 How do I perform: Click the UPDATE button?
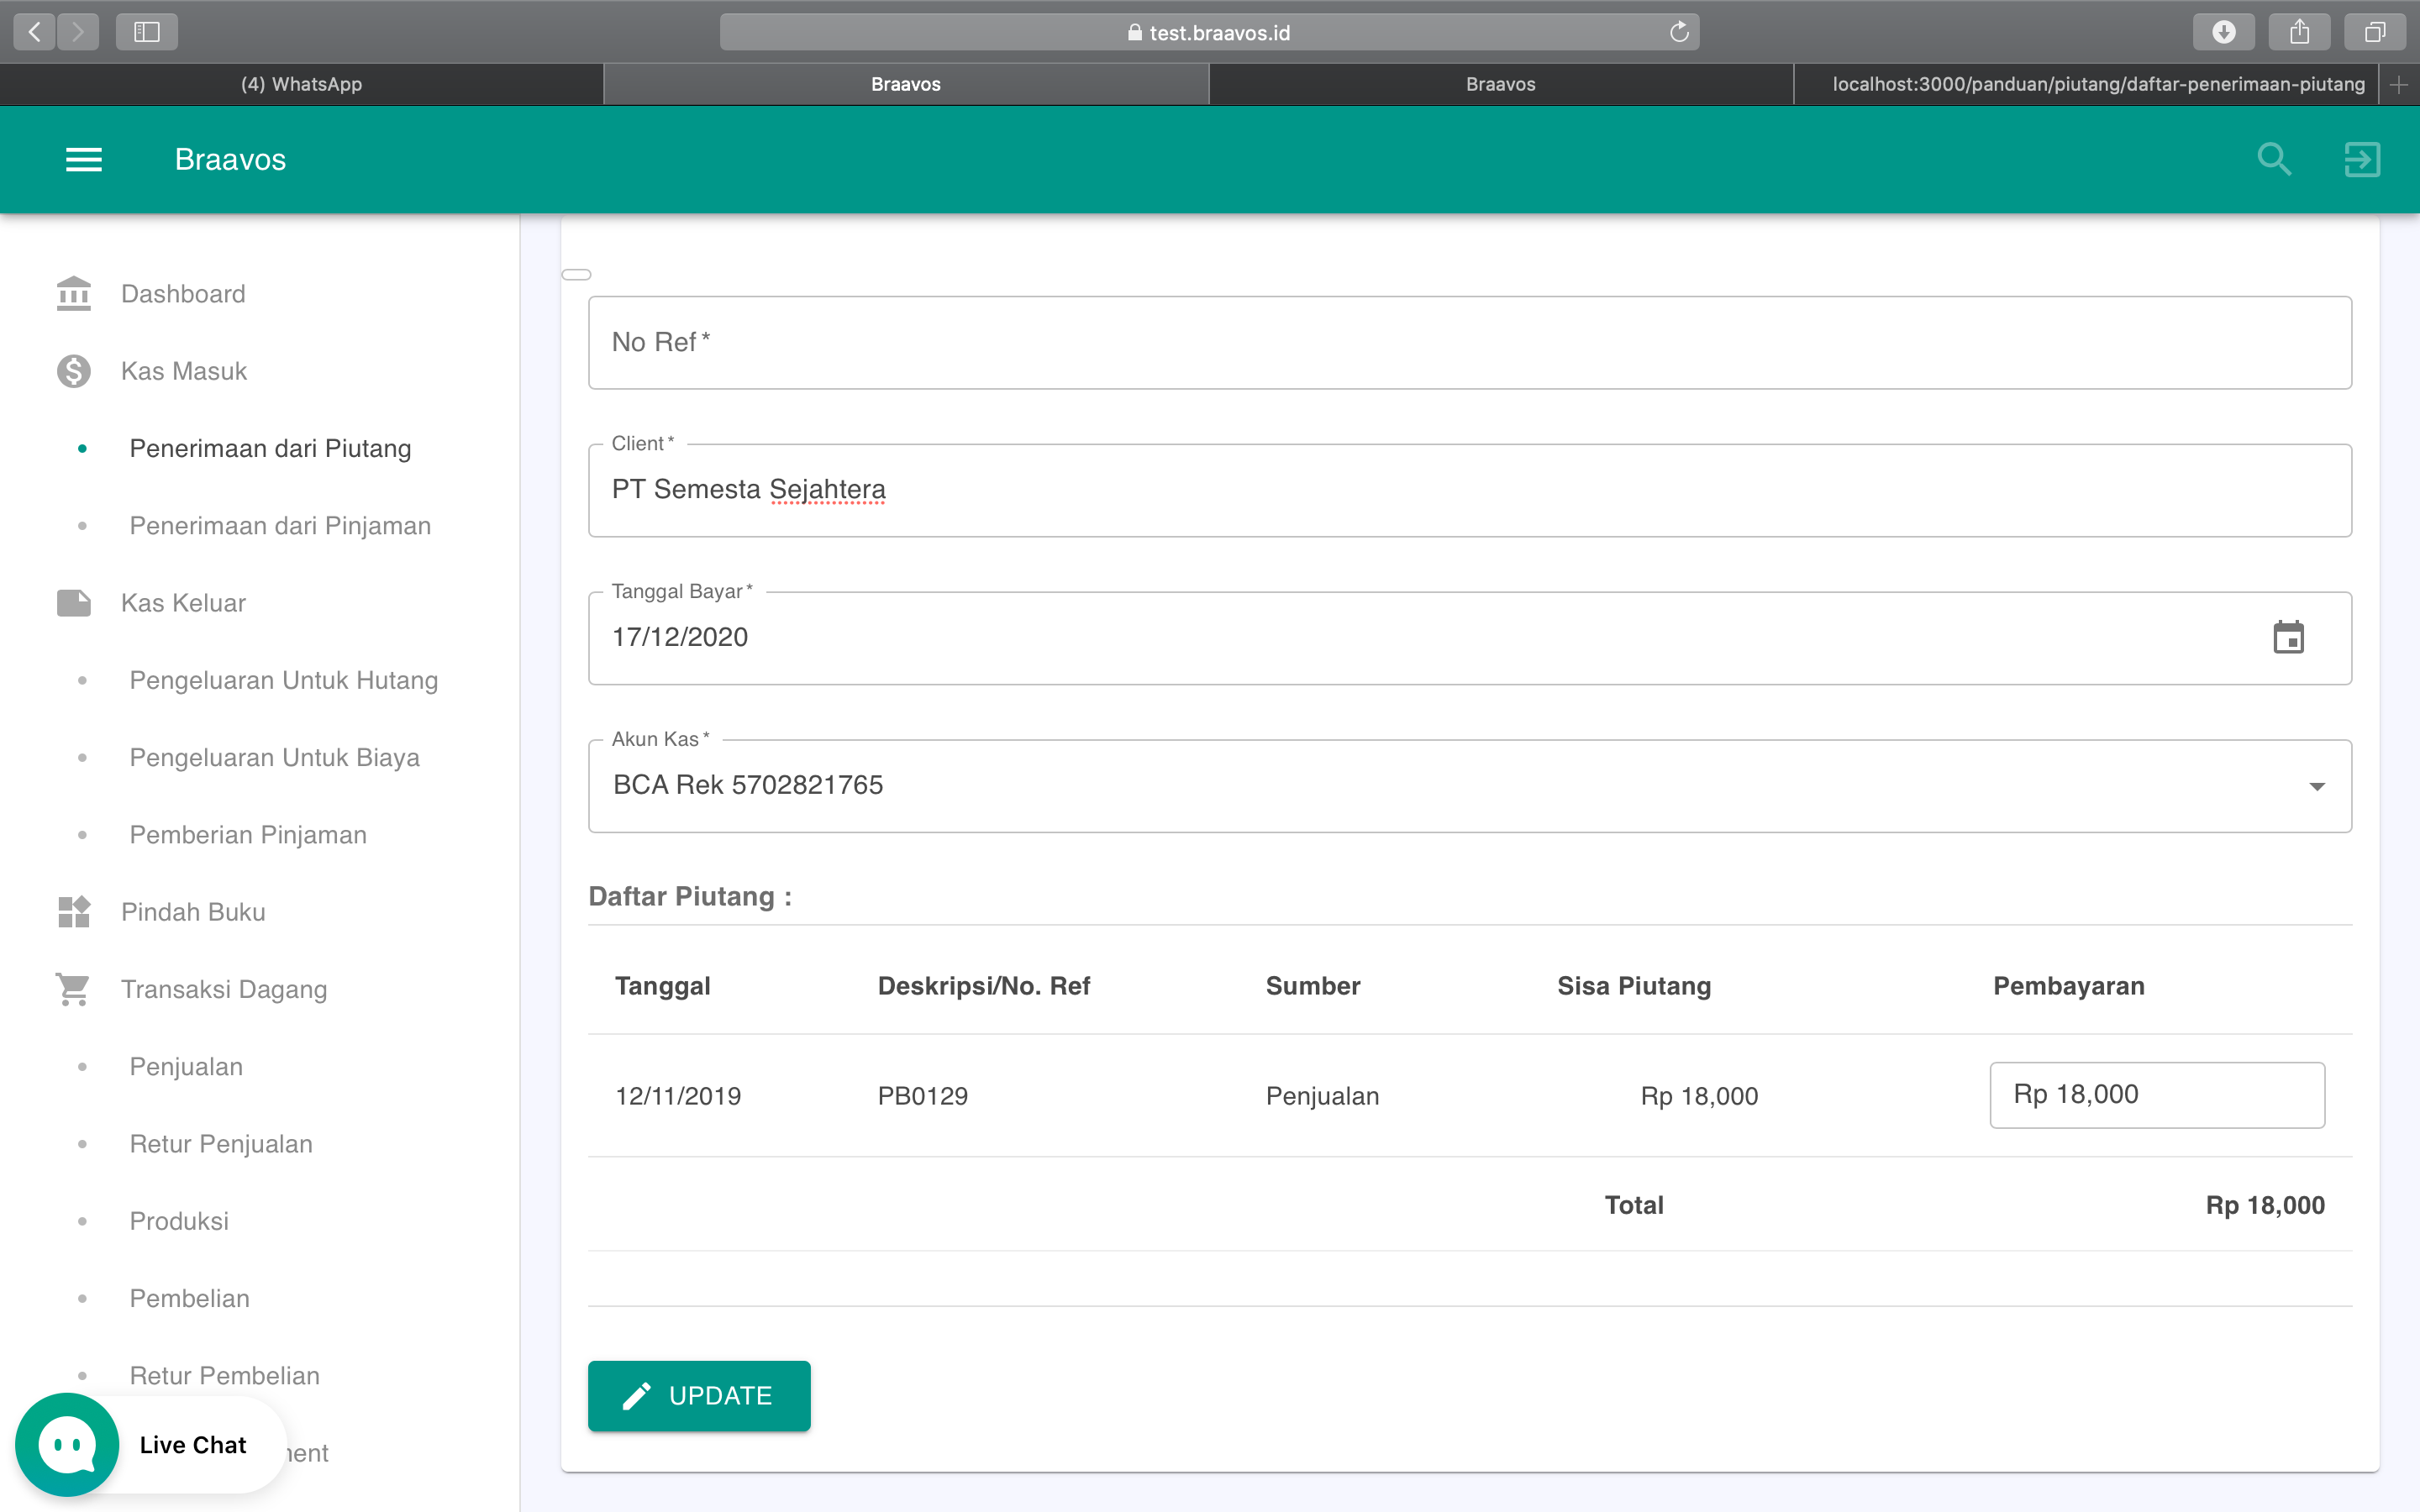click(699, 1395)
